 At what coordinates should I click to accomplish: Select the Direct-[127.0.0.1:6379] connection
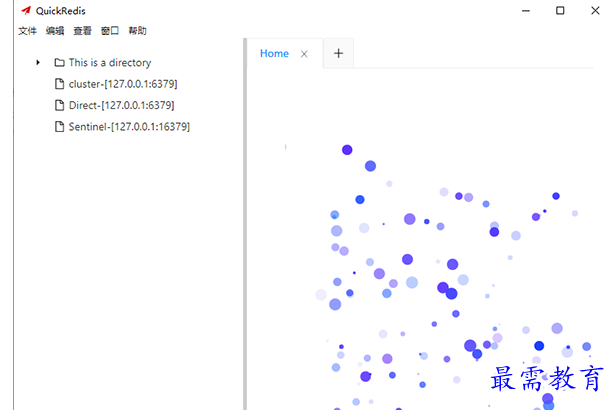pos(121,105)
